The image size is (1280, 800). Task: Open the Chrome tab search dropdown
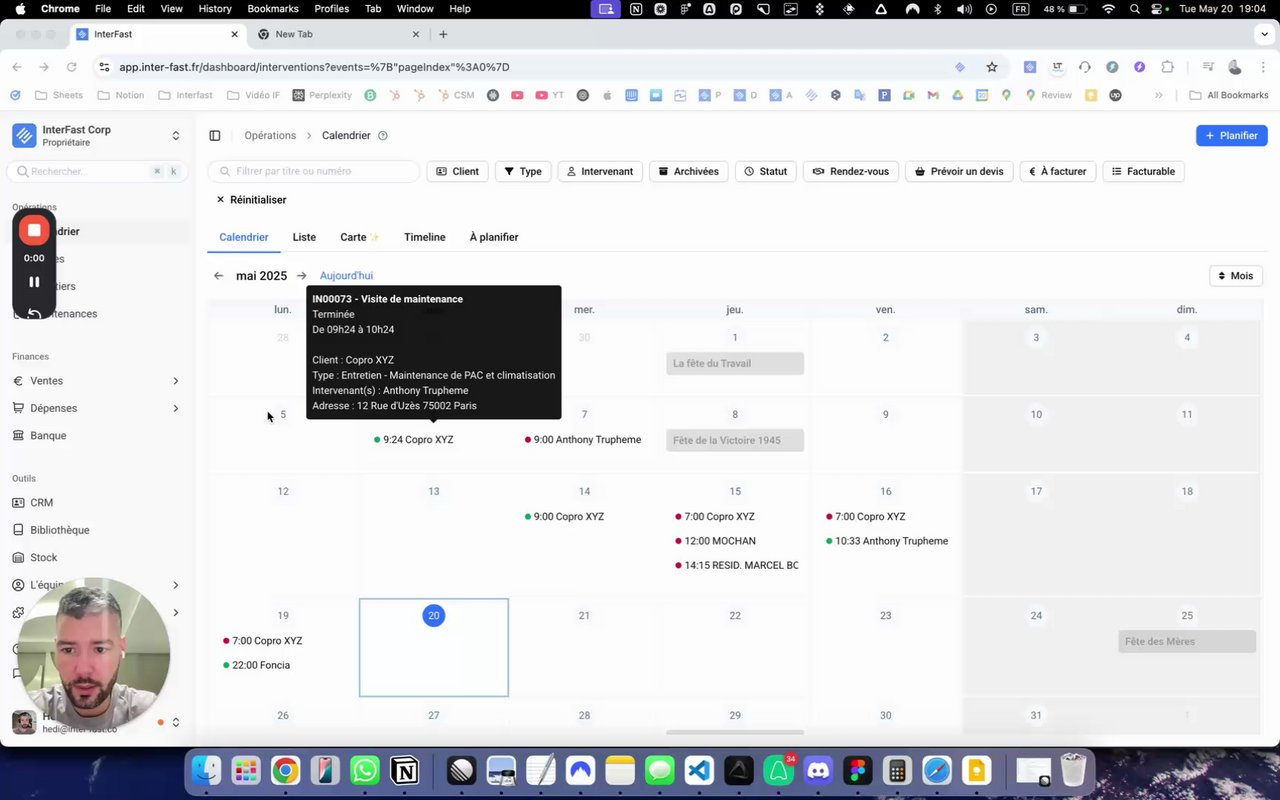[1263, 34]
